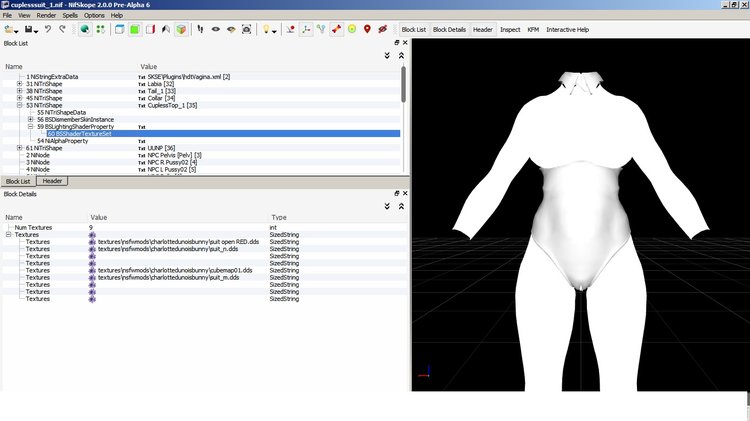
Task: Open the File menu
Action: [x=7, y=15]
